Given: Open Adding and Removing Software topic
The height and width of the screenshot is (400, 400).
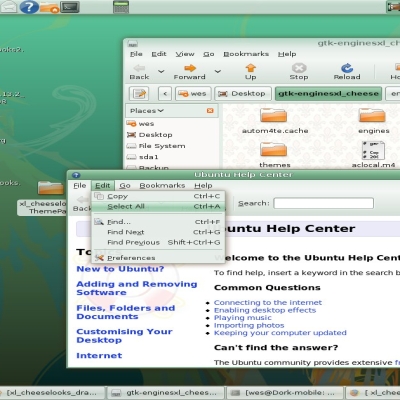Looking at the screenshot, I should pyautogui.click(x=137, y=288).
